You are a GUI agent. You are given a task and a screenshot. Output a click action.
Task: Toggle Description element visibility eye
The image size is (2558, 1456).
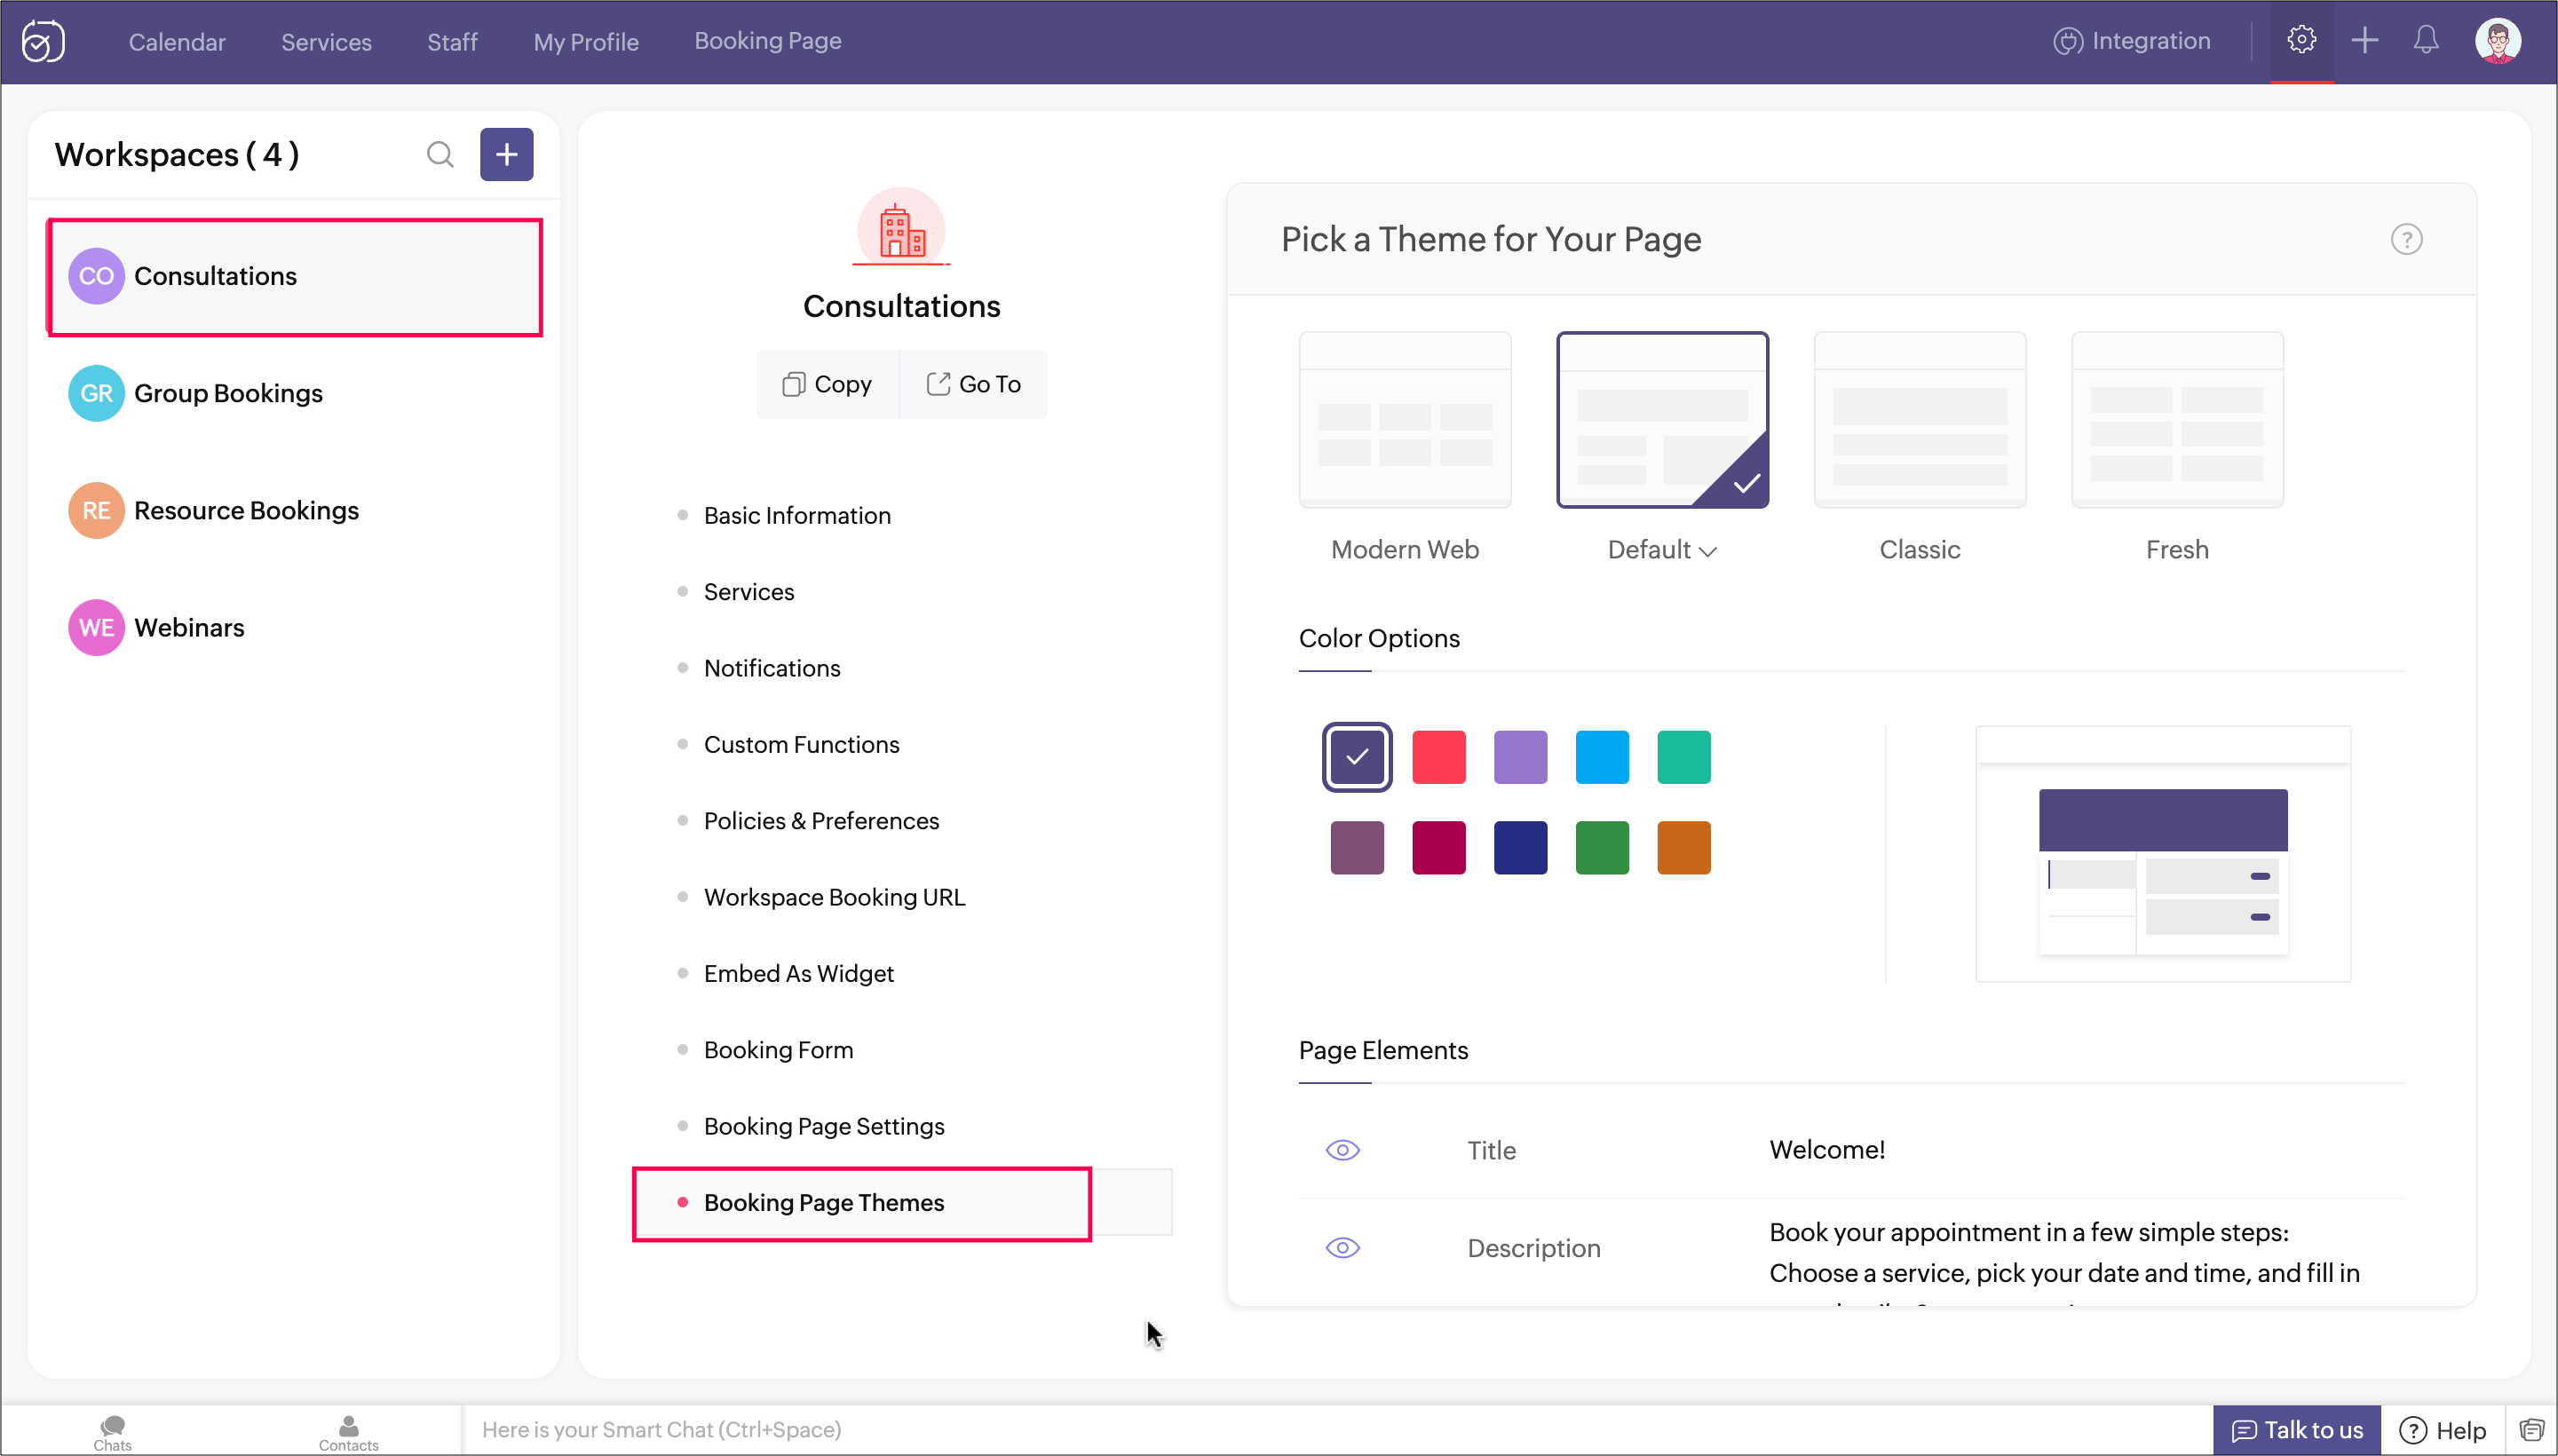(x=1342, y=1248)
